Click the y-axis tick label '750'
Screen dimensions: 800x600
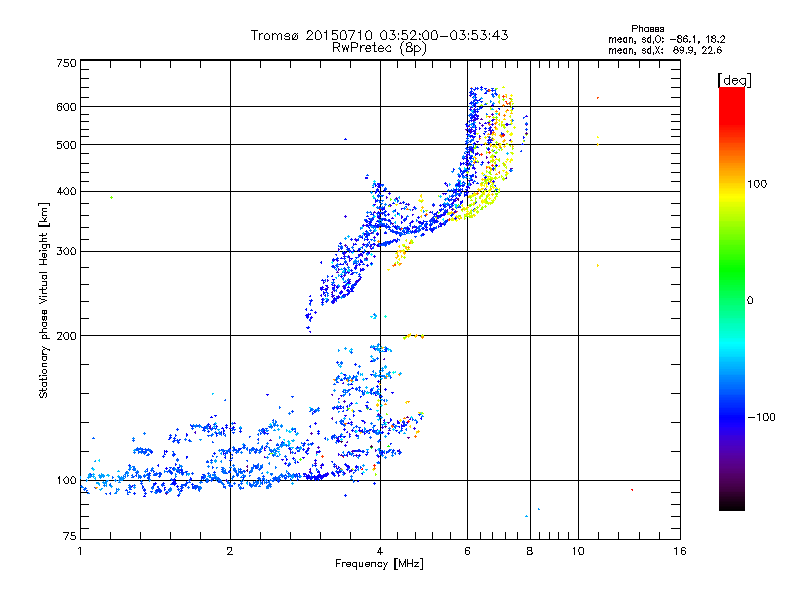[x=67, y=63]
